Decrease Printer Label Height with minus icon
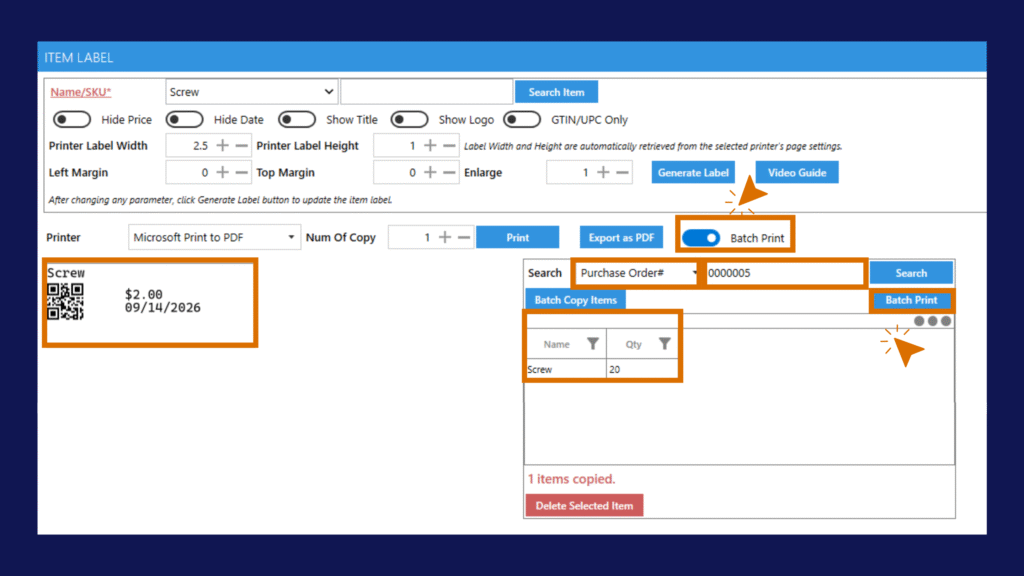This screenshot has width=1024, height=576. click(449, 146)
